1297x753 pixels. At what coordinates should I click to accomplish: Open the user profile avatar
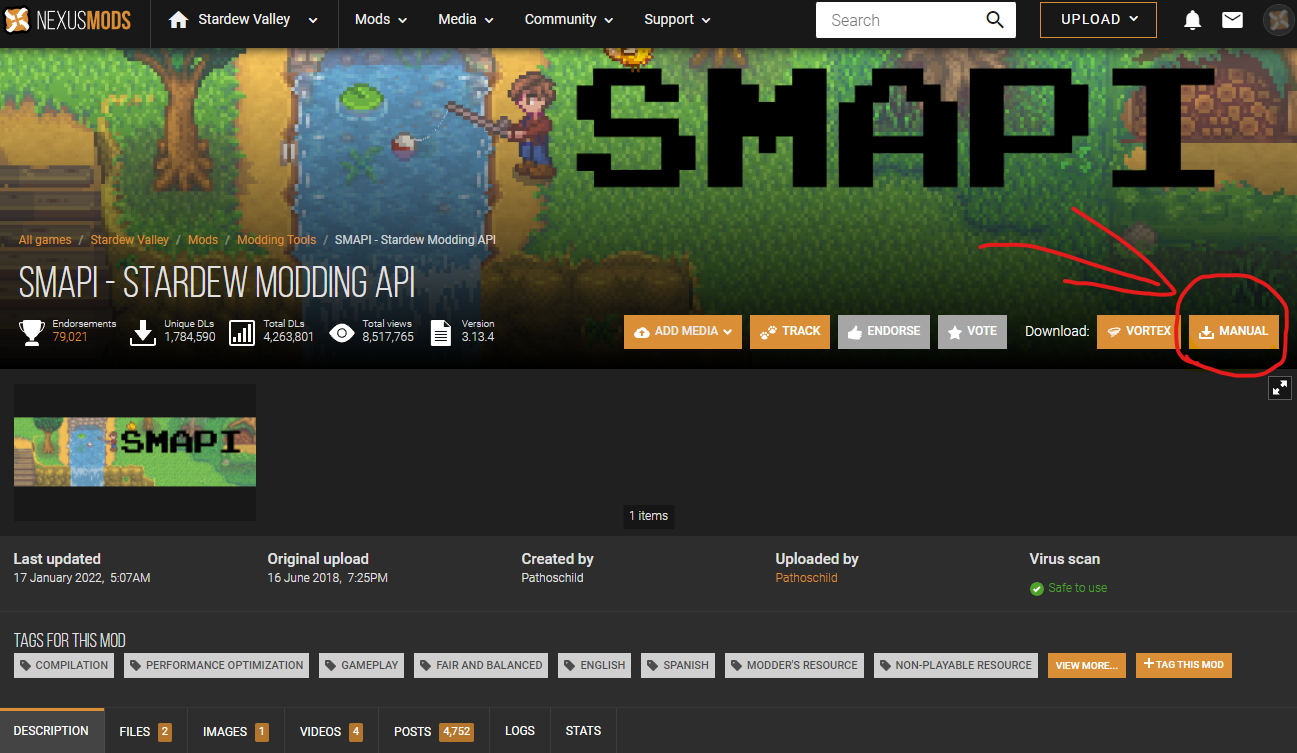1278,20
